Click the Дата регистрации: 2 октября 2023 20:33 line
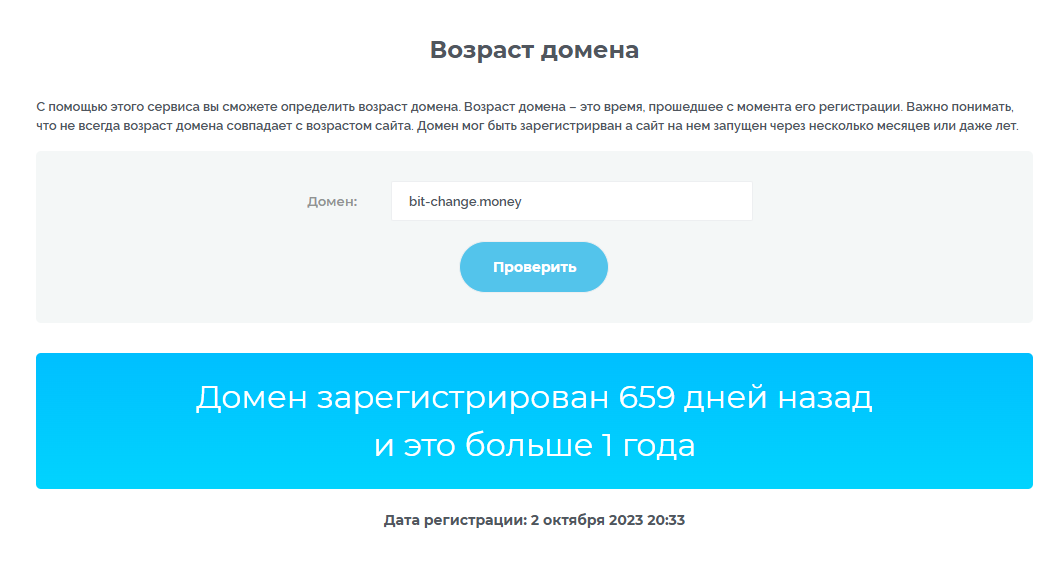The width and height of the screenshot is (1064, 566). tap(534, 520)
